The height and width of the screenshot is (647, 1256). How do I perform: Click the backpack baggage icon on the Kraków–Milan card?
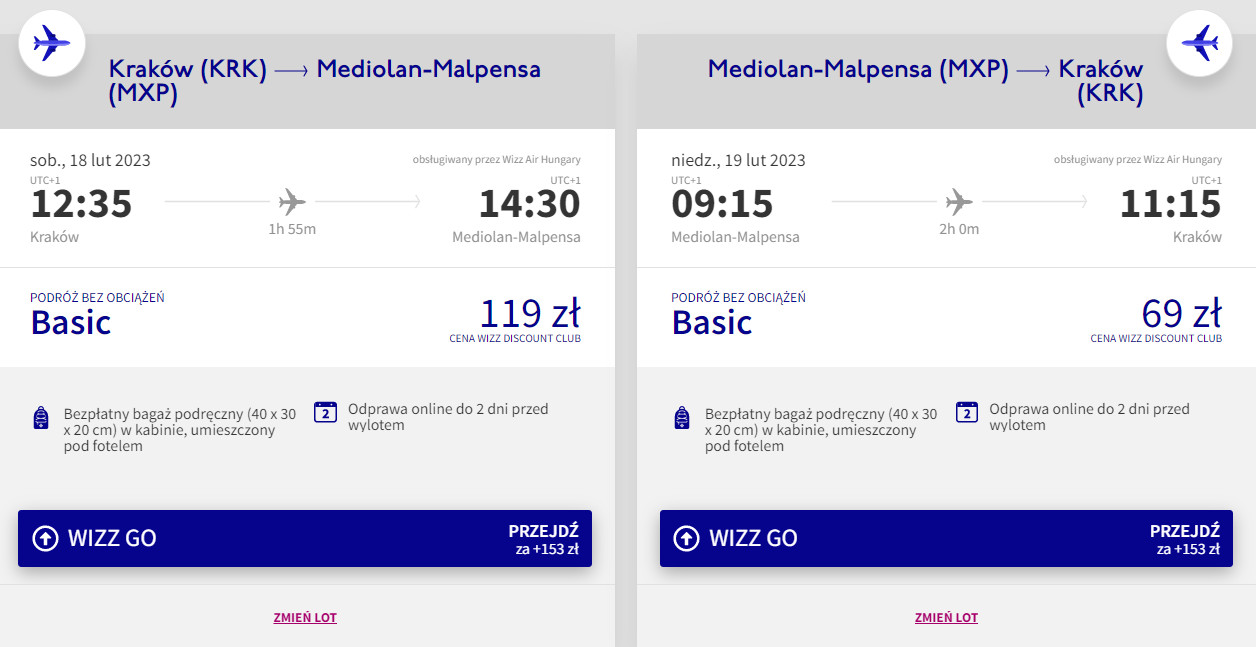(x=41, y=418)
